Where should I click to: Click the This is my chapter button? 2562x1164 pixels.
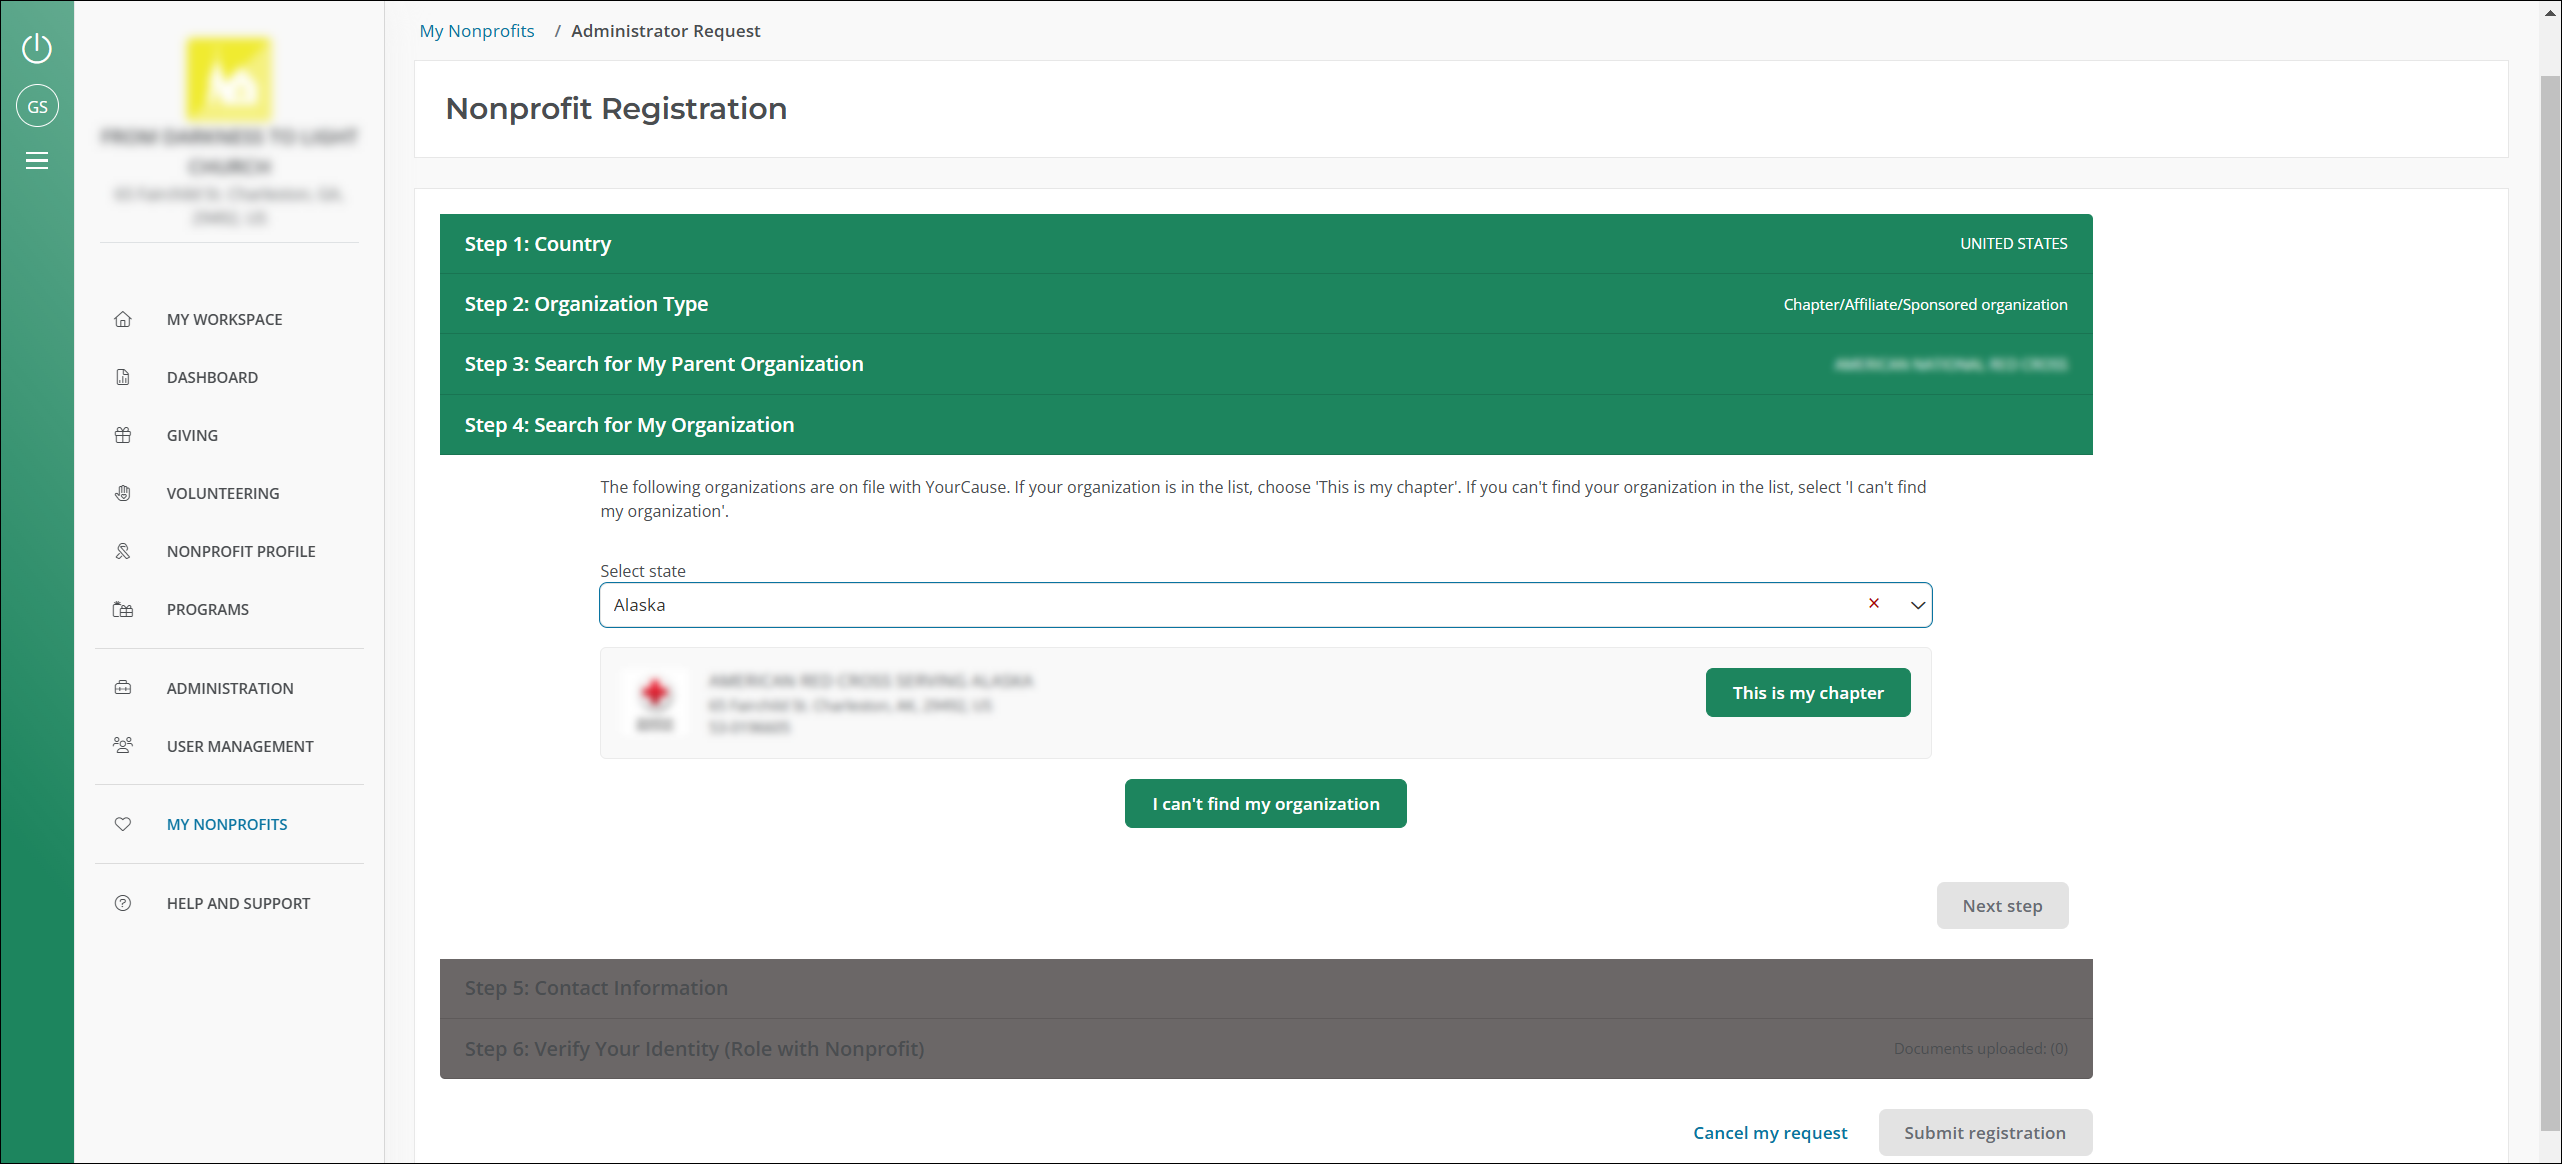tap(1807, 692)
